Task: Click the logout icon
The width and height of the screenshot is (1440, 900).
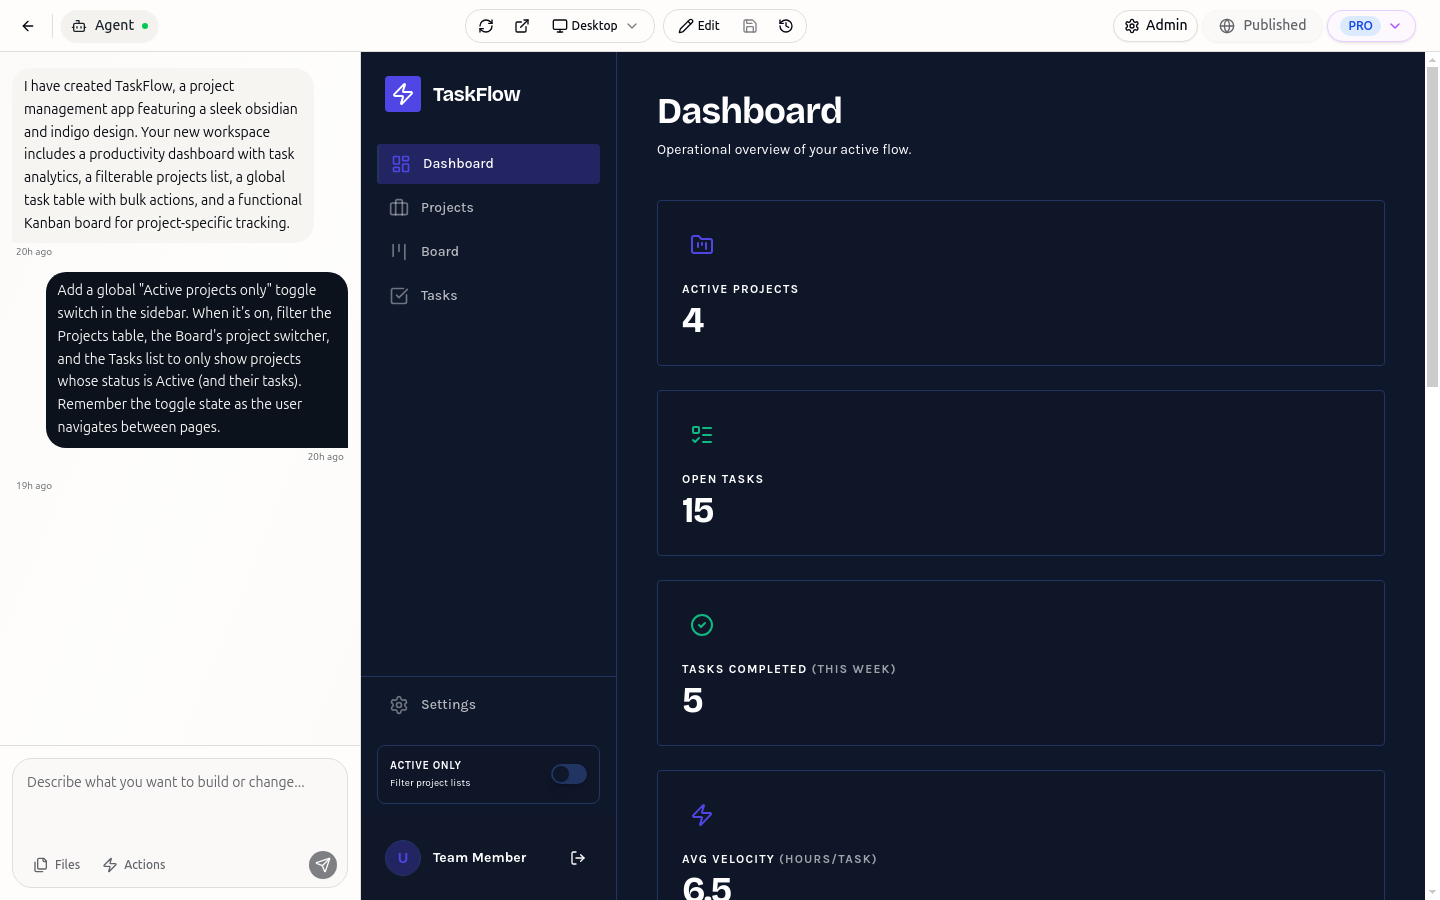Action: [578, 858]
